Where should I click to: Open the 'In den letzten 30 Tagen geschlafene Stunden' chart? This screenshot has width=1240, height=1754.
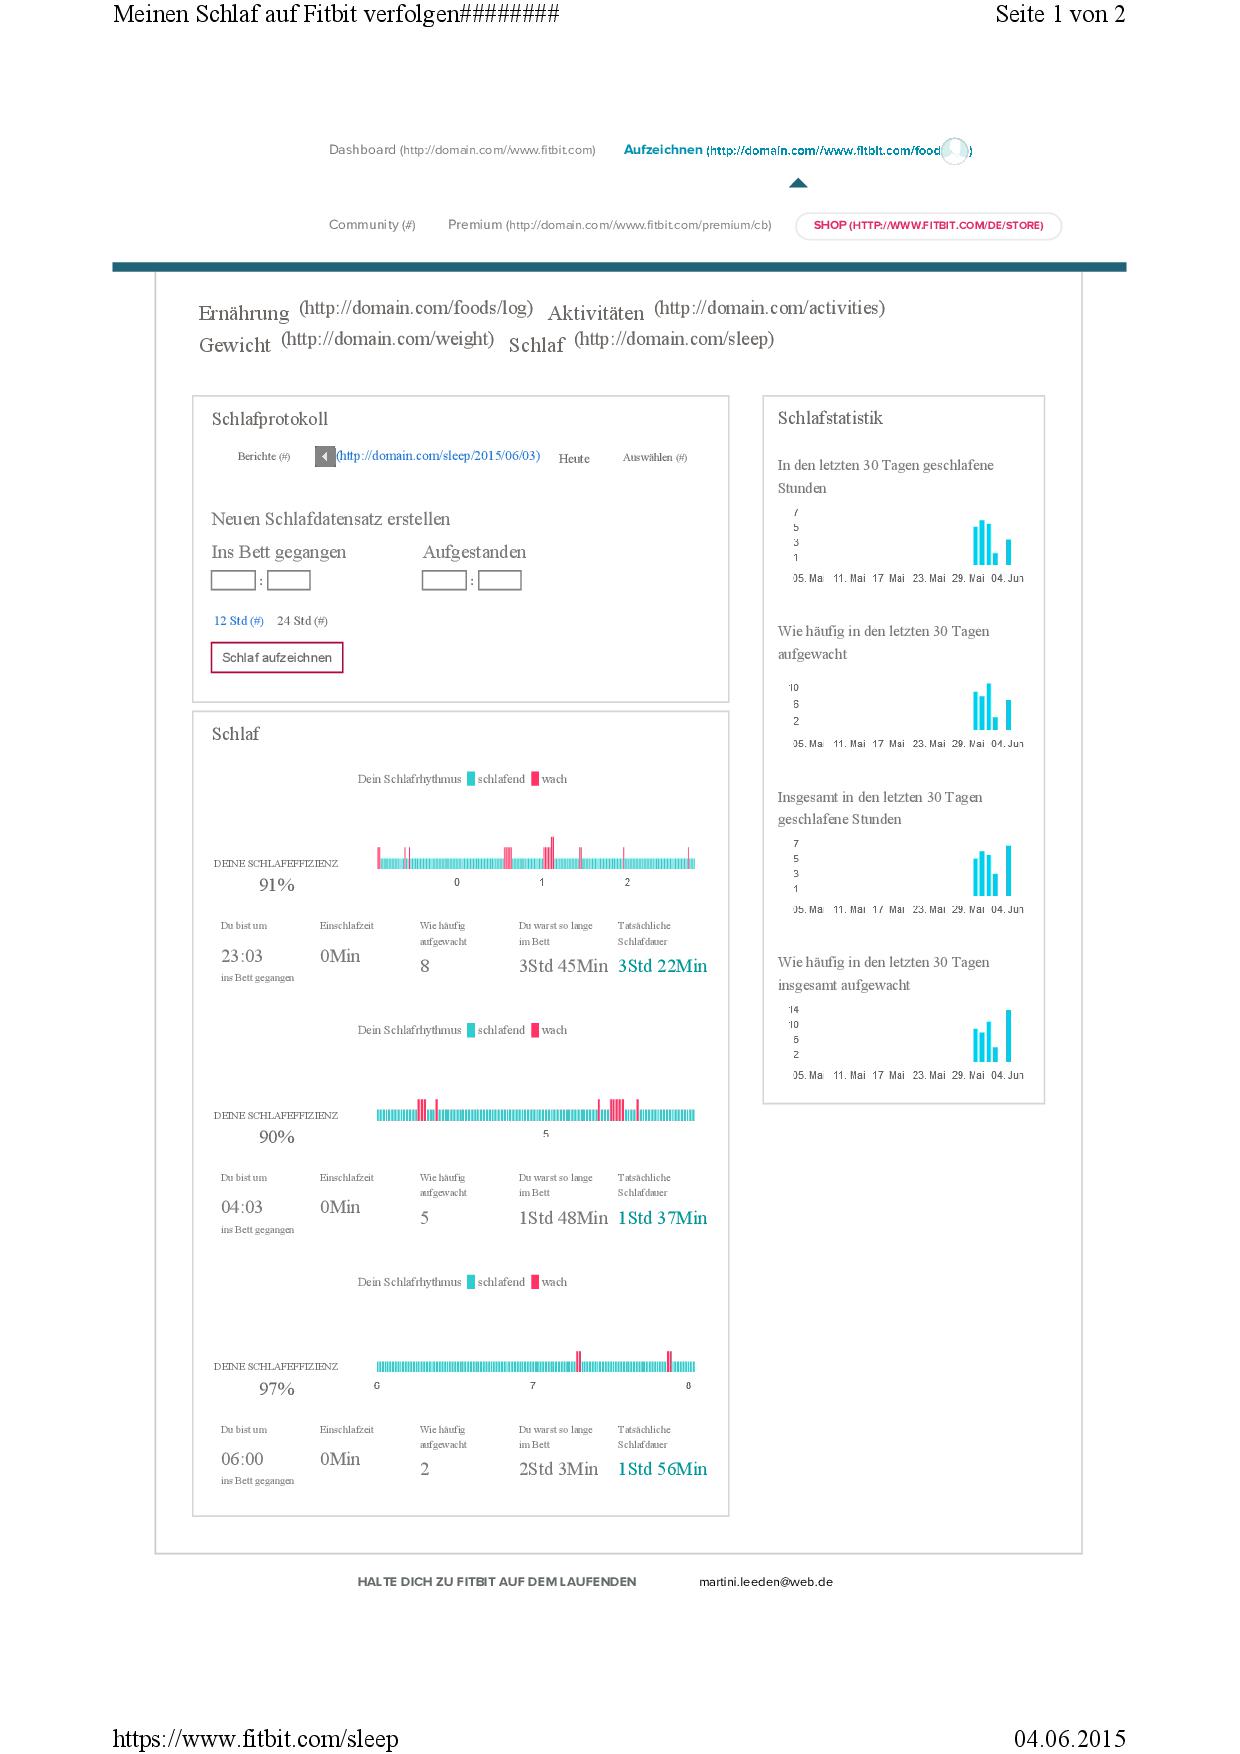[908, 545]
